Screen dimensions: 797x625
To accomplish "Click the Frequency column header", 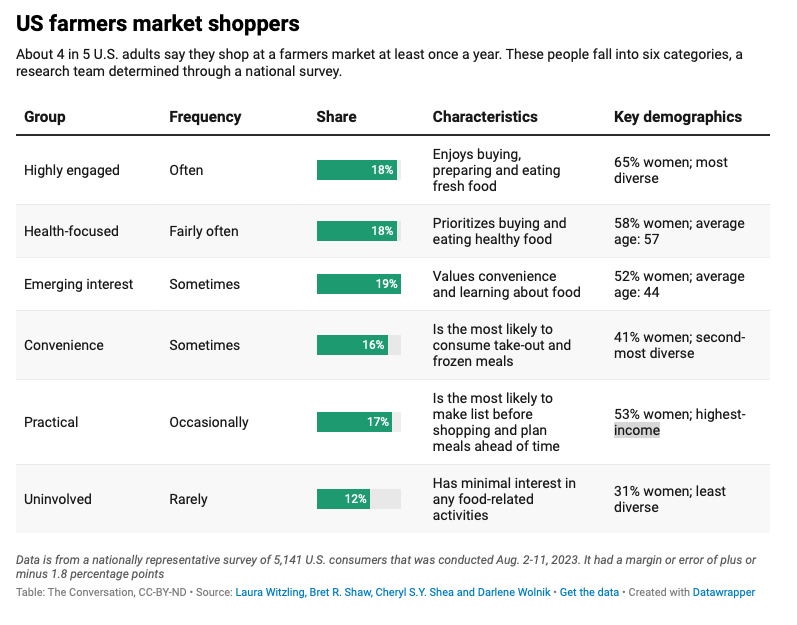I will 205,117.
